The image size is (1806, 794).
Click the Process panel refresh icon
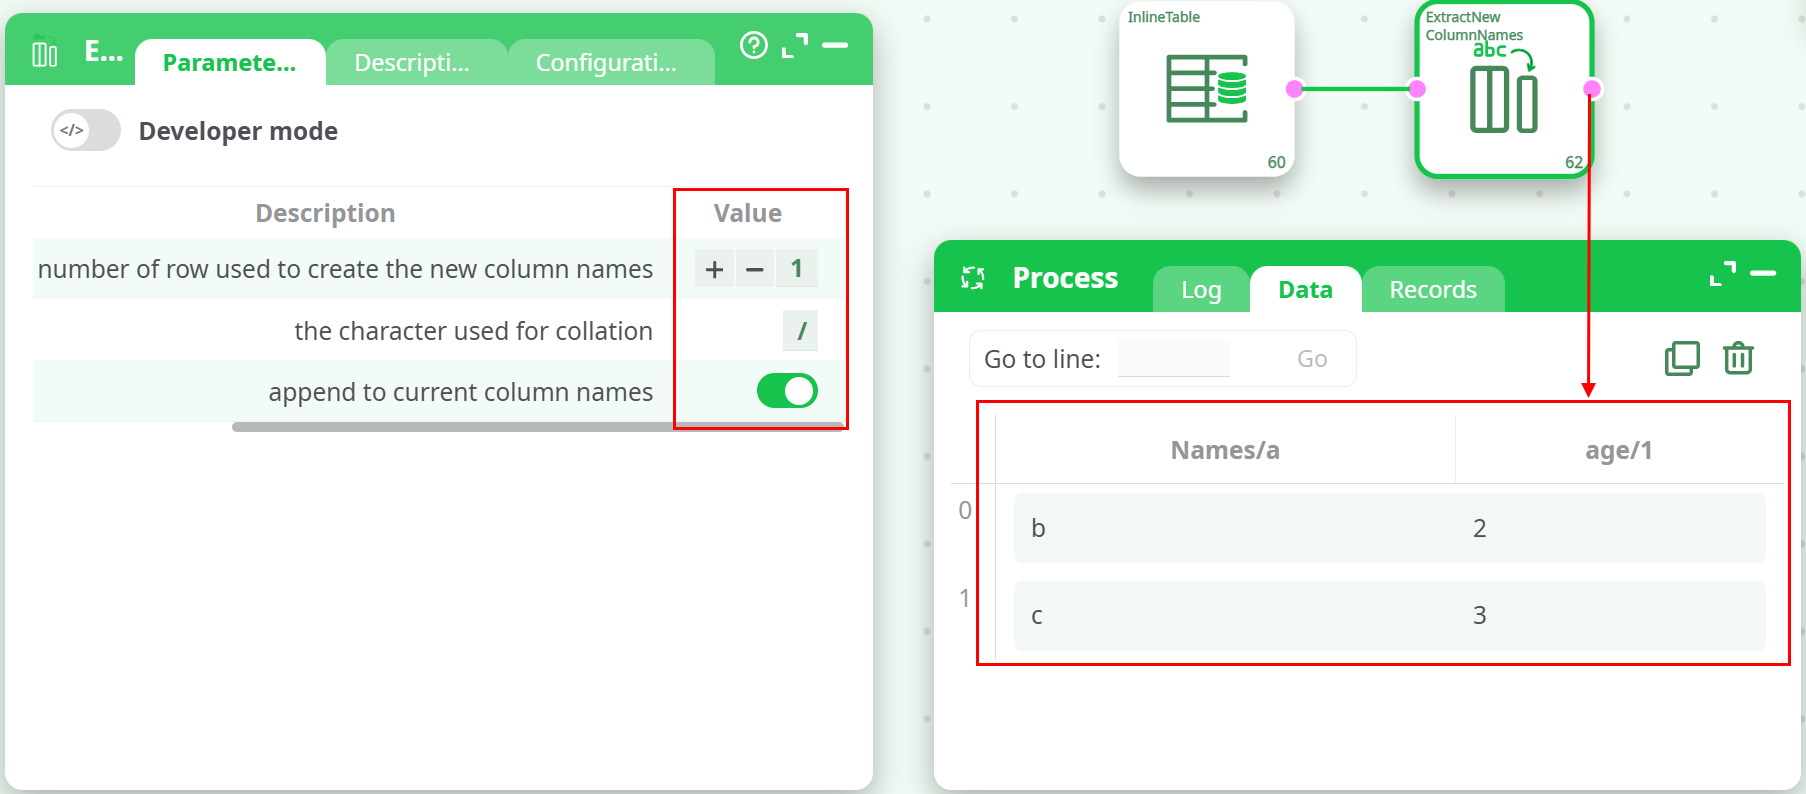coord(972,278)
